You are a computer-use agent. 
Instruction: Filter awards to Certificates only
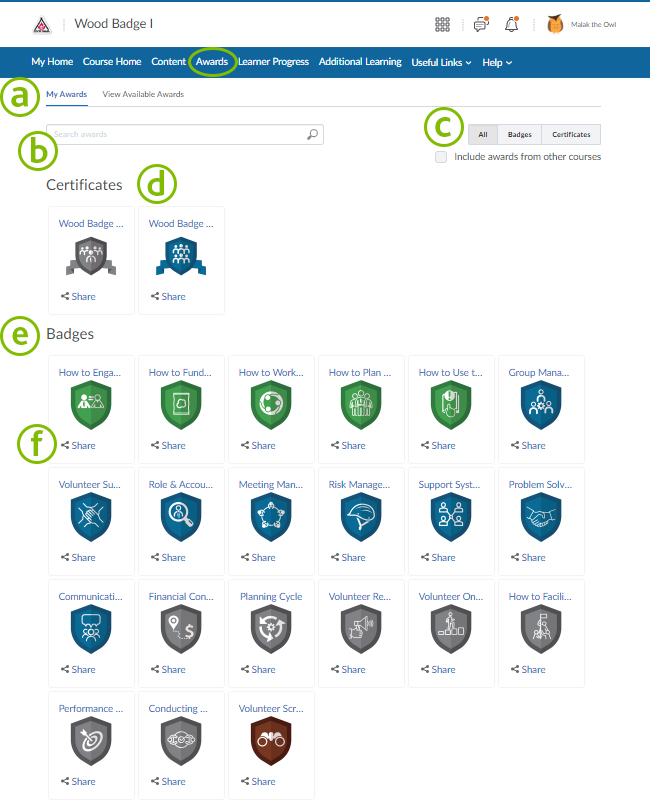(x=571, y=135)
